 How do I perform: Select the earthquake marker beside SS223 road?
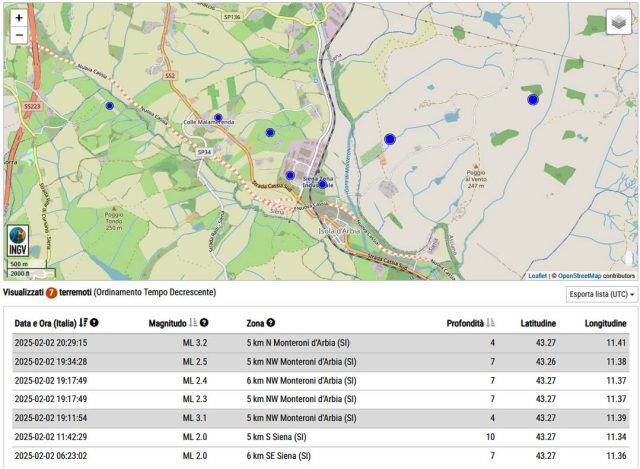109,106
